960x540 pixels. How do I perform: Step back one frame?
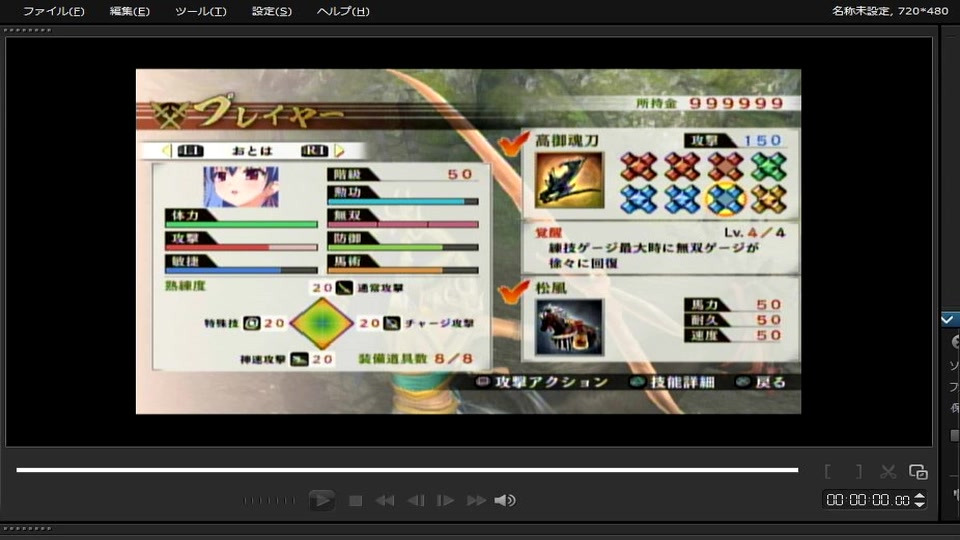point(416,501)
